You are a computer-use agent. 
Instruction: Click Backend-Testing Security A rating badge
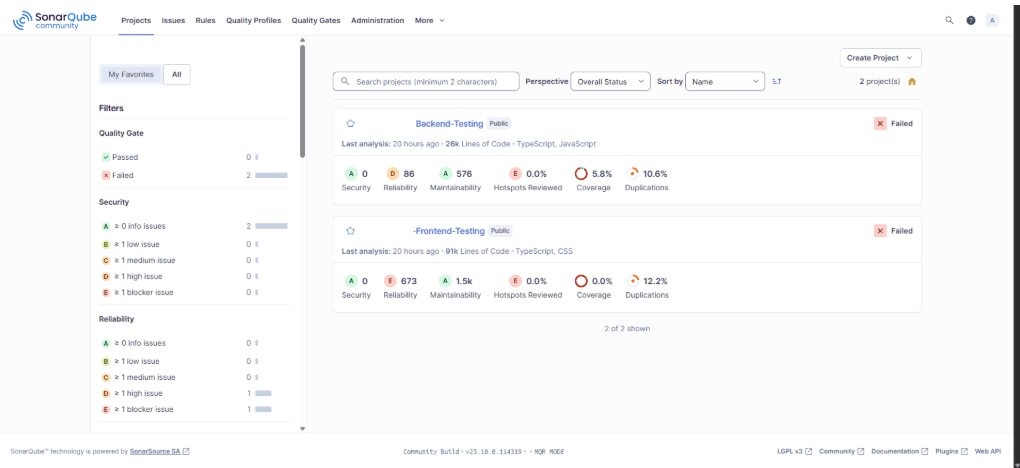click(x=351, y=174)
